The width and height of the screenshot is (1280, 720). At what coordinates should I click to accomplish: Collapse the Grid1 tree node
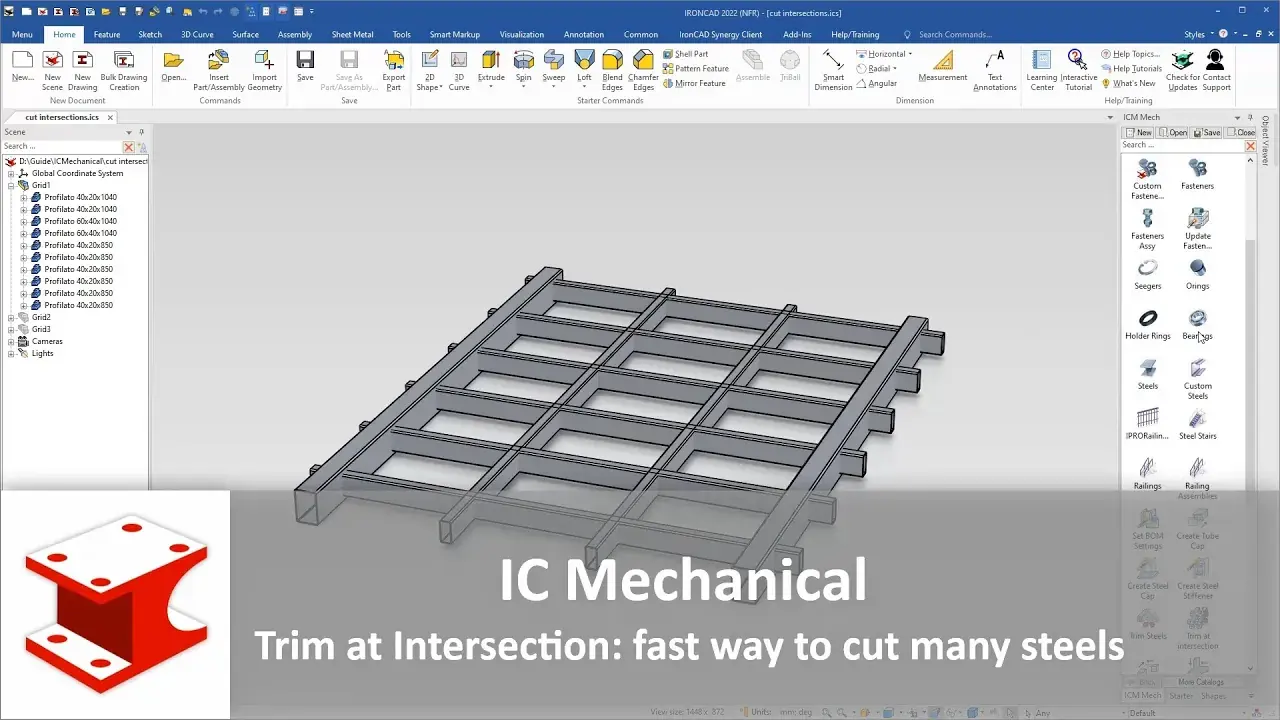click(x=11, y=186)
